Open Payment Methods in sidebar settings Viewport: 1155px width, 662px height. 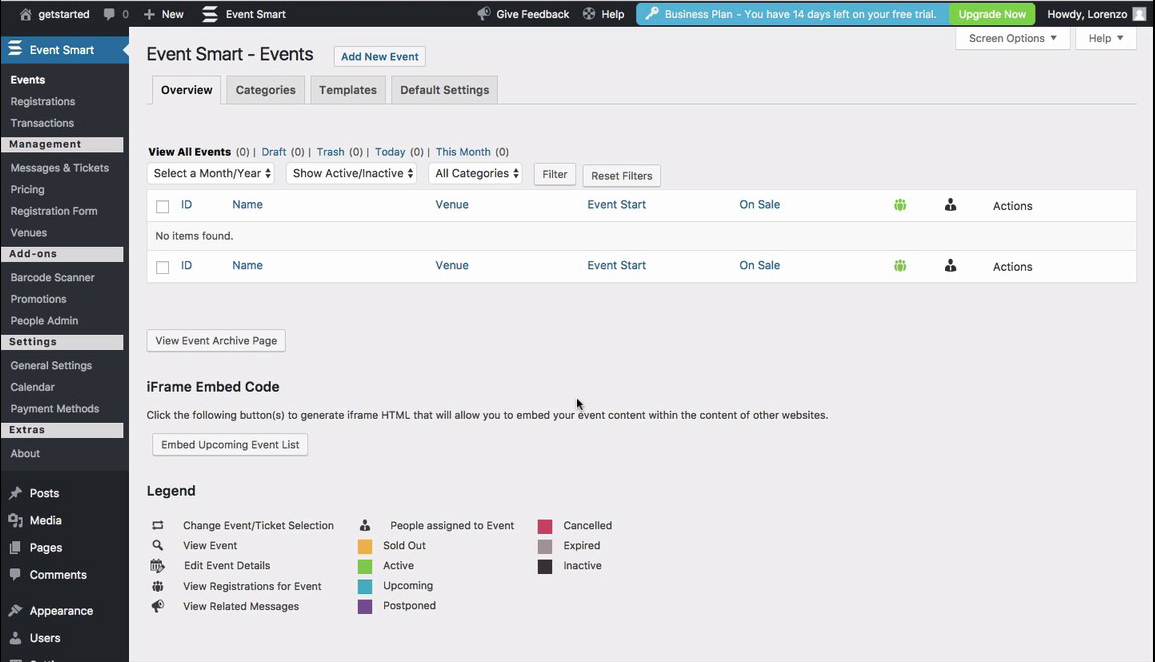point(55,409)
